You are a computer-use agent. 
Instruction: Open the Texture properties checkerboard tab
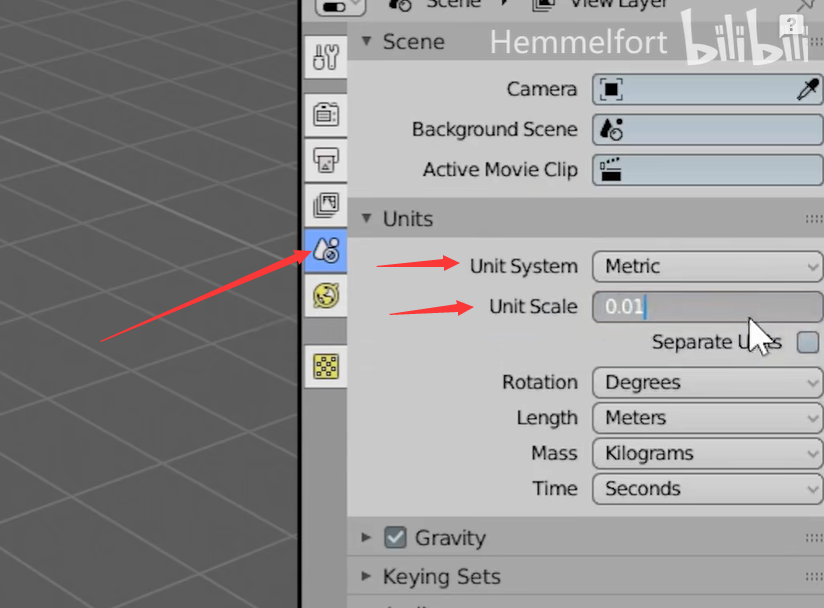click(326, 366)
